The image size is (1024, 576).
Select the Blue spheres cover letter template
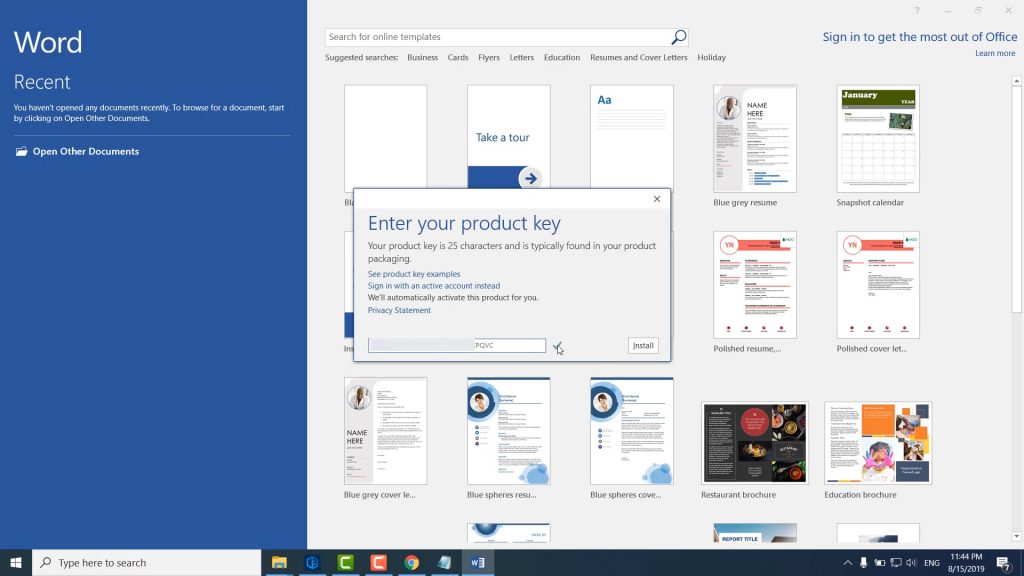[632, 431]
